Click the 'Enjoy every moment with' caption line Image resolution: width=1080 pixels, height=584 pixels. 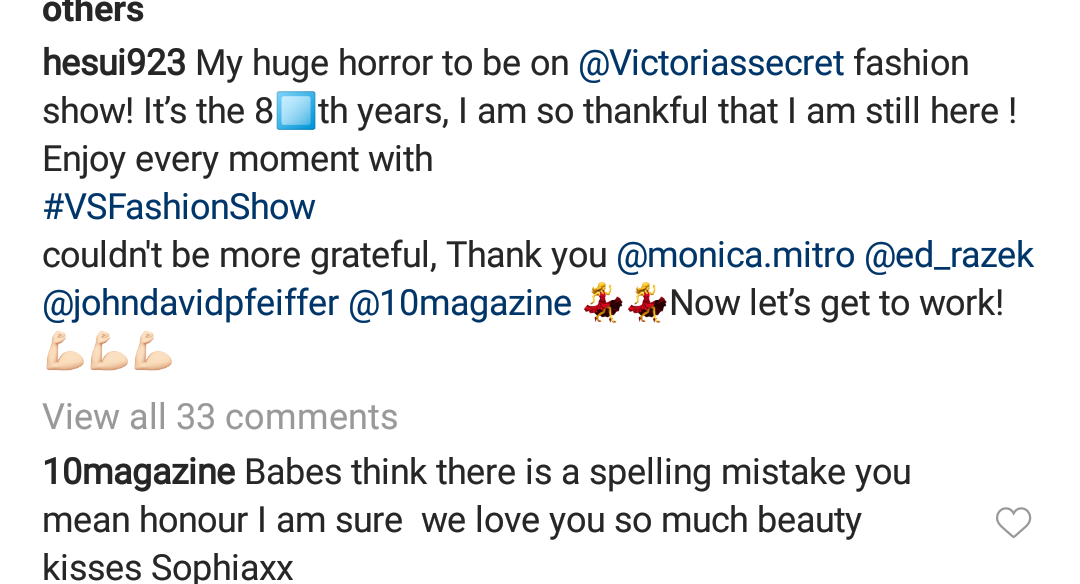(x=238, y=160)
